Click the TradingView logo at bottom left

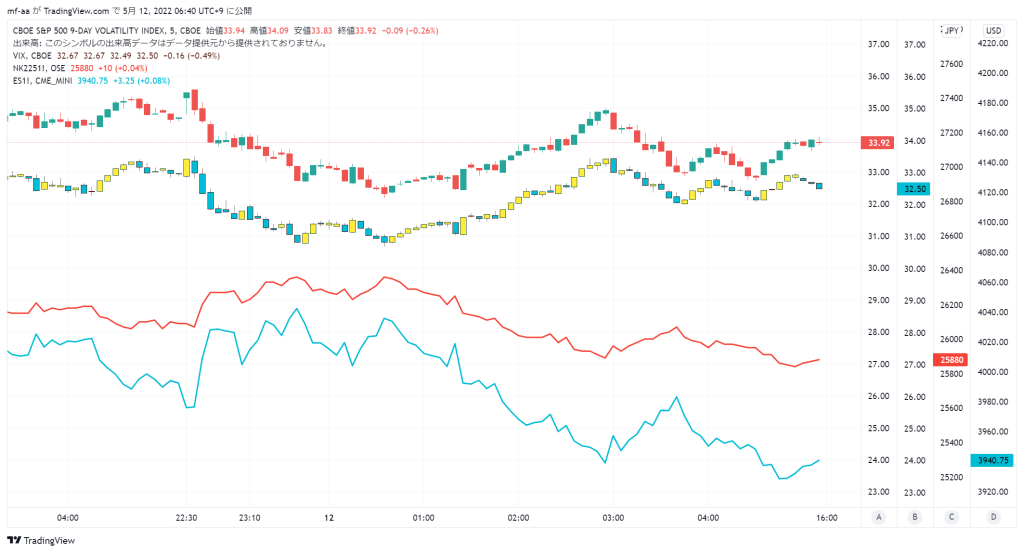[40, 541]
